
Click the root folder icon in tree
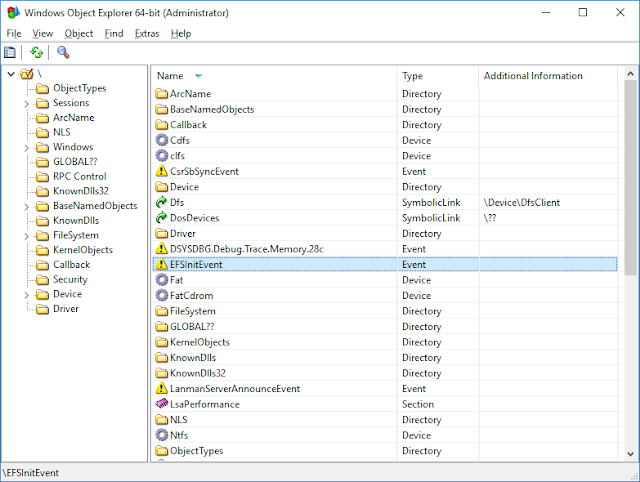27,74
